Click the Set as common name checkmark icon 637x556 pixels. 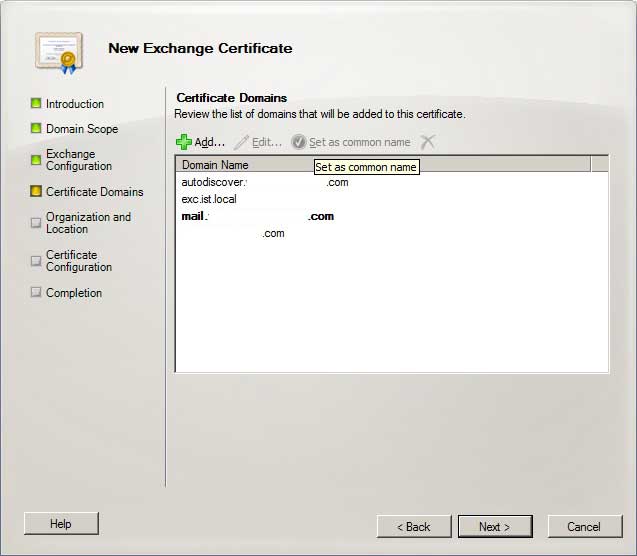298,143
